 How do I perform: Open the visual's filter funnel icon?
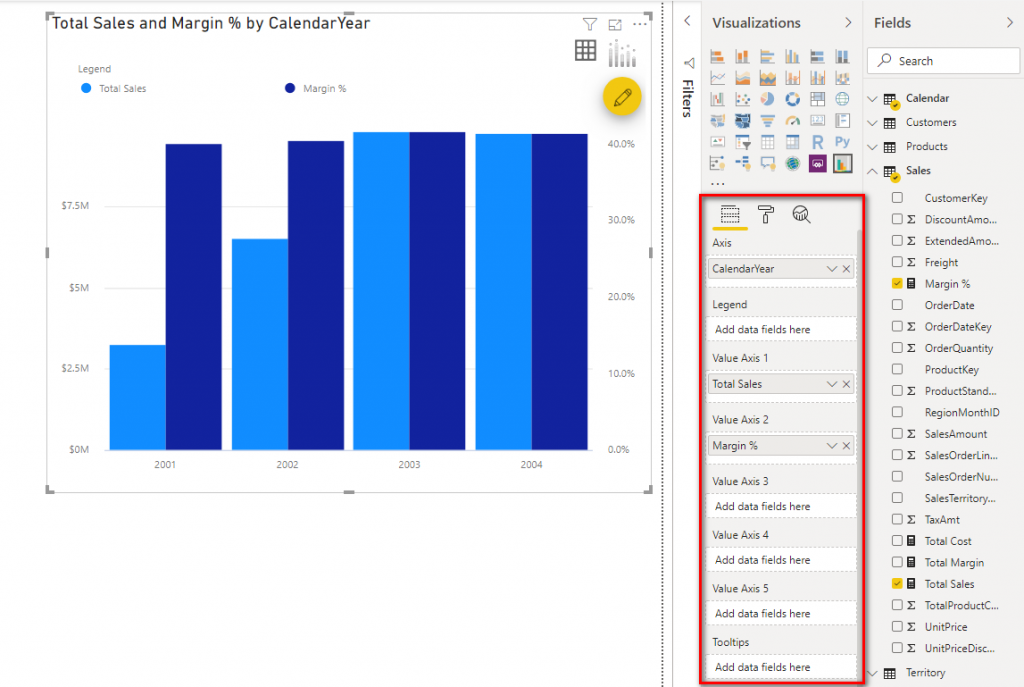(590, 25)
